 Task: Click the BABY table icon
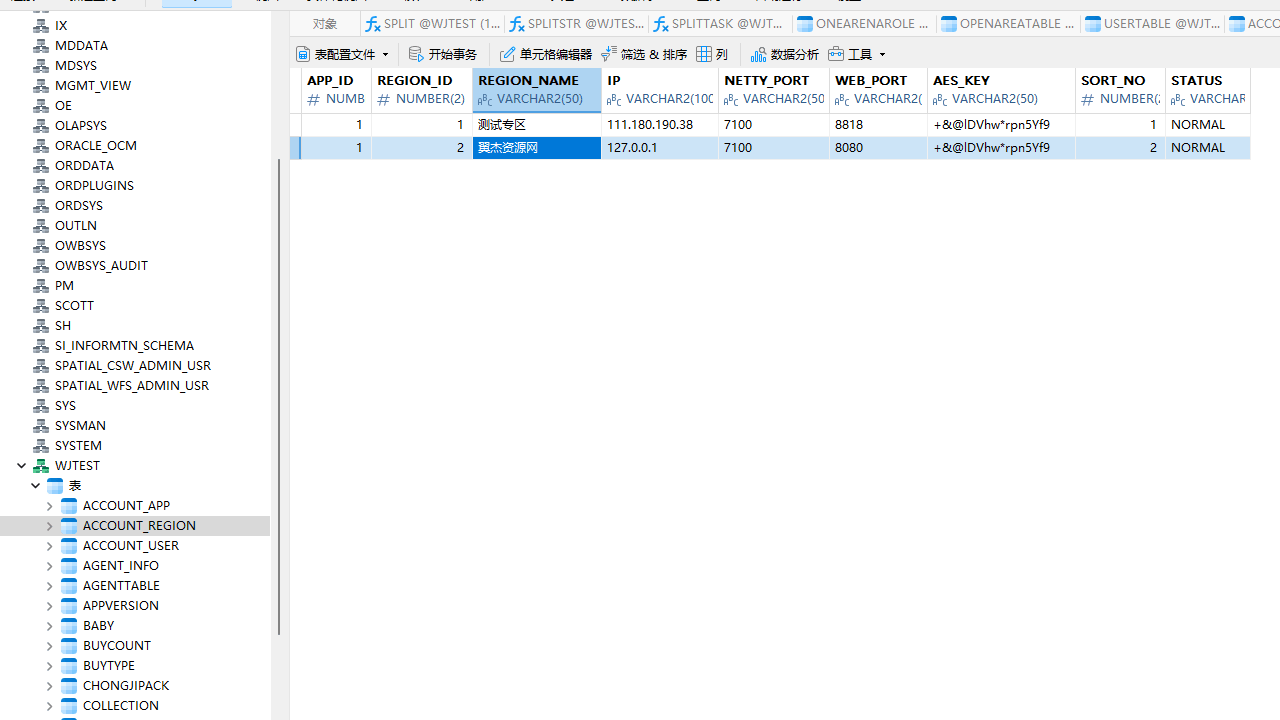[x=69, y=626]
